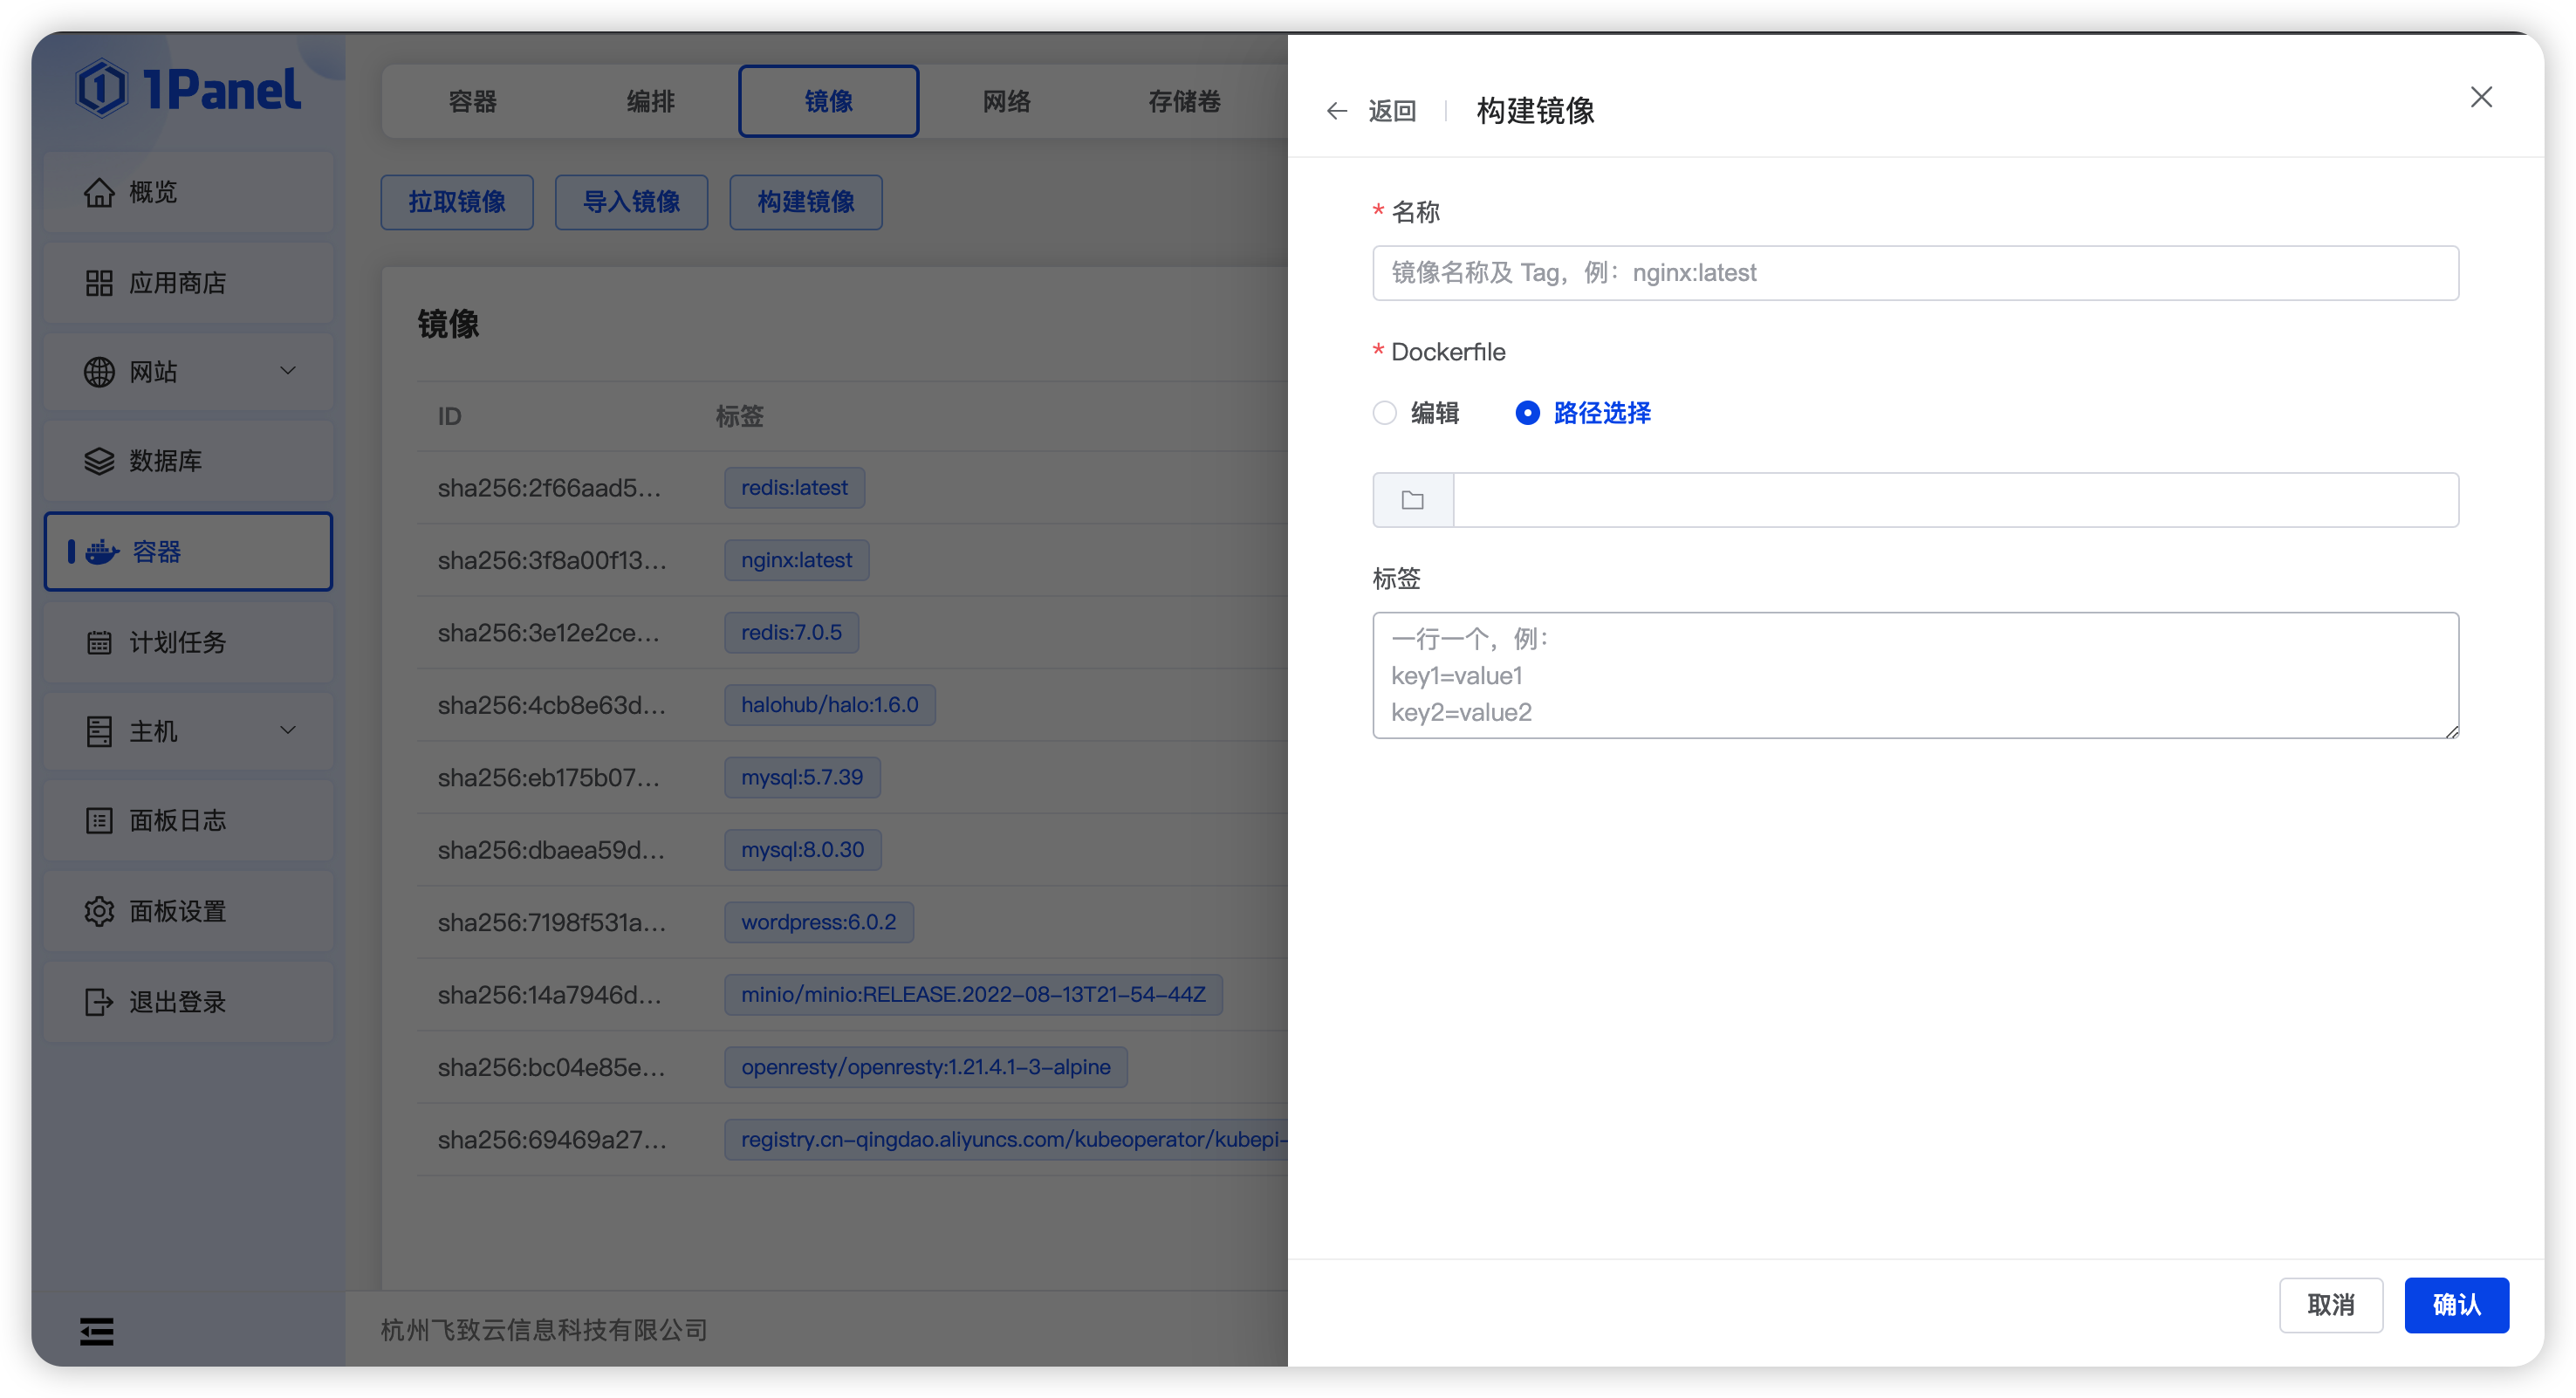Click the folder icon to browse Dockerfile path
This screenshot has height=1398, width=2576.
click(x=1411, y=499)
